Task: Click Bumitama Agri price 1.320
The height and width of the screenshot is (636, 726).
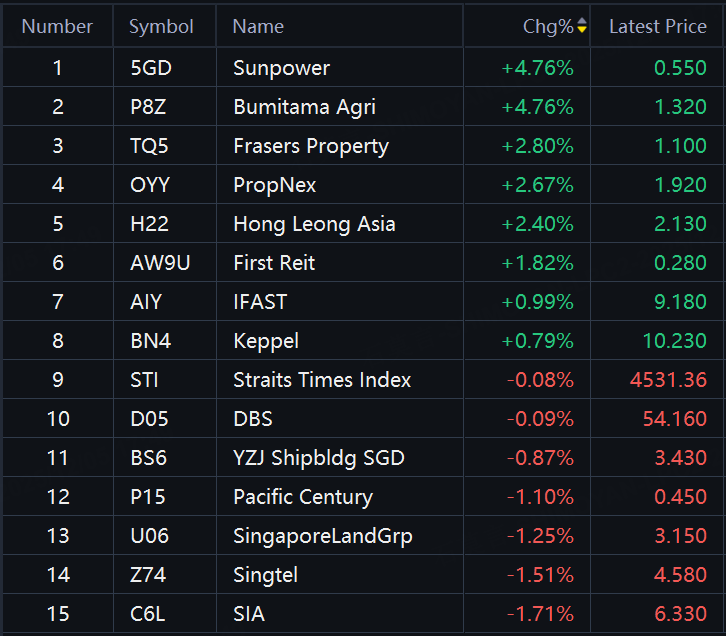Action: [680, 107]
